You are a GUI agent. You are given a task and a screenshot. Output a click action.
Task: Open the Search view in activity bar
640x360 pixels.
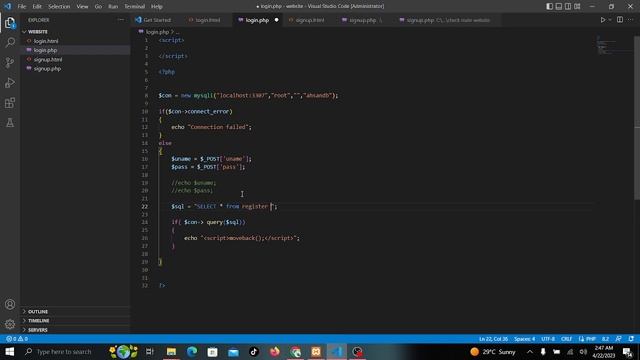[x=10, y=42]
